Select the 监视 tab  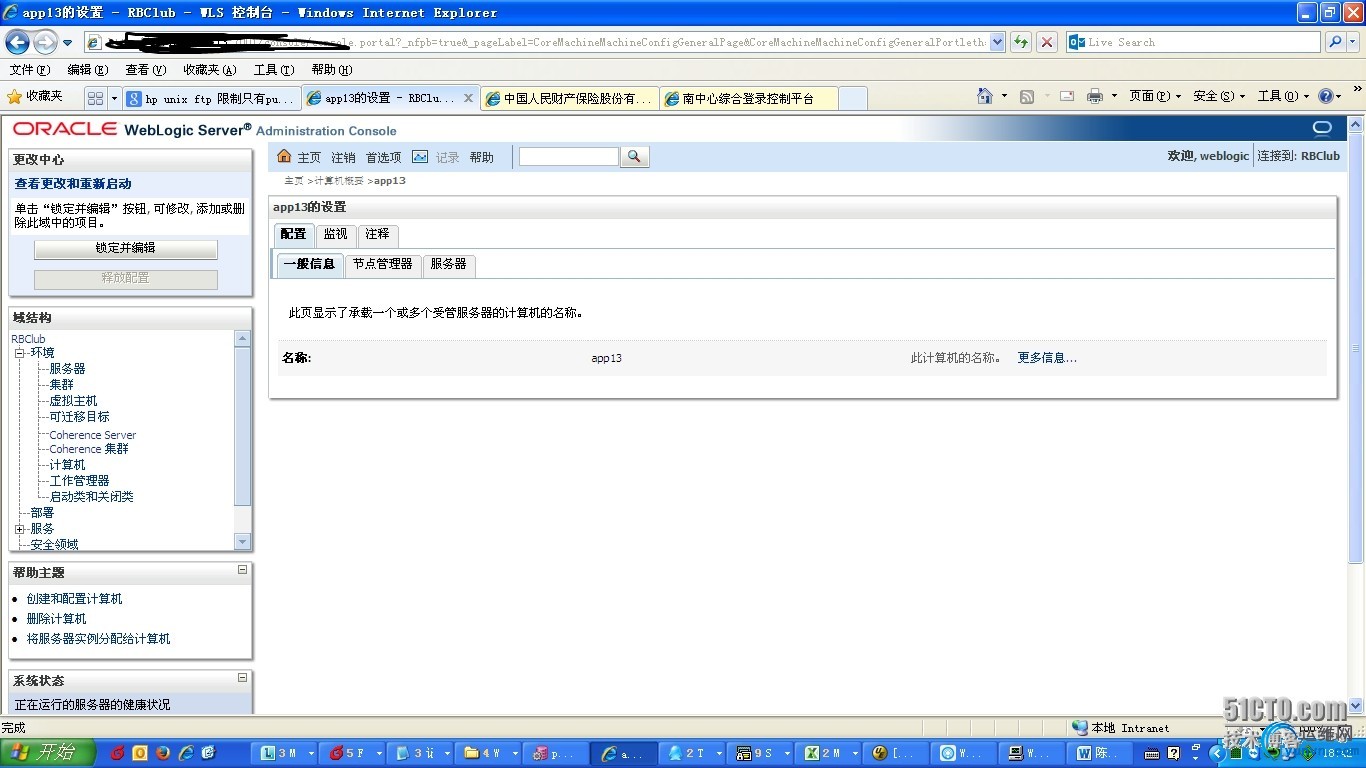(x=336, y=234)
